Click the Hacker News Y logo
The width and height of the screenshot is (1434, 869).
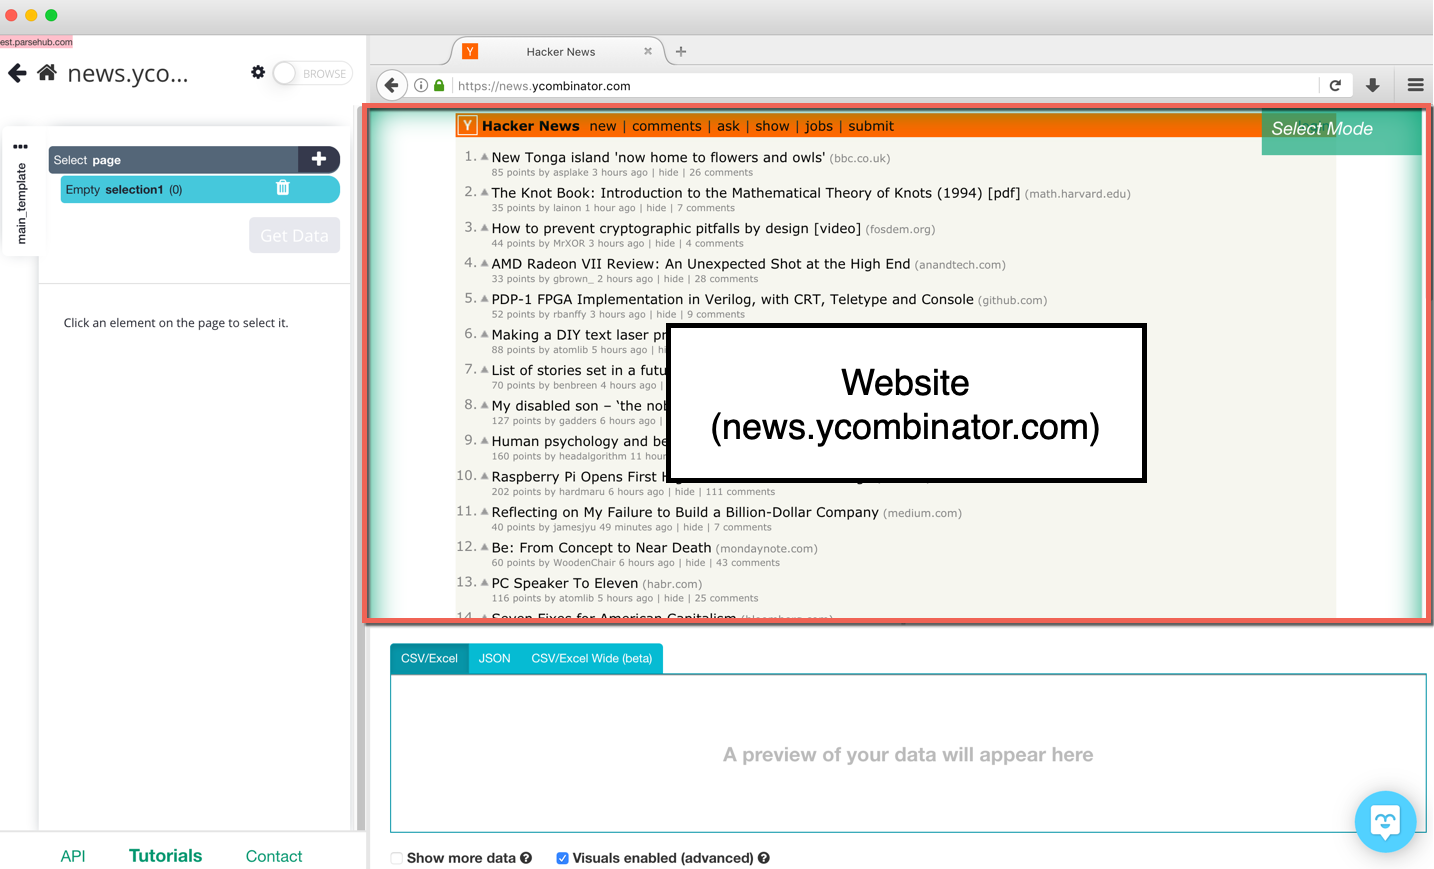click(467, 125)
